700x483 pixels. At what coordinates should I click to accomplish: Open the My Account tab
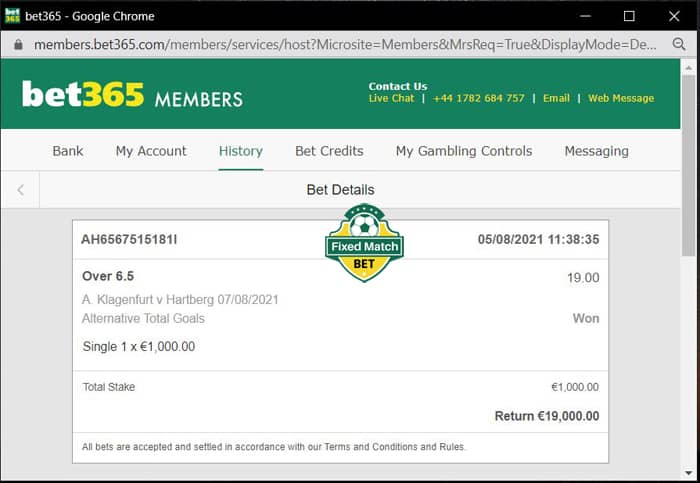151,151
